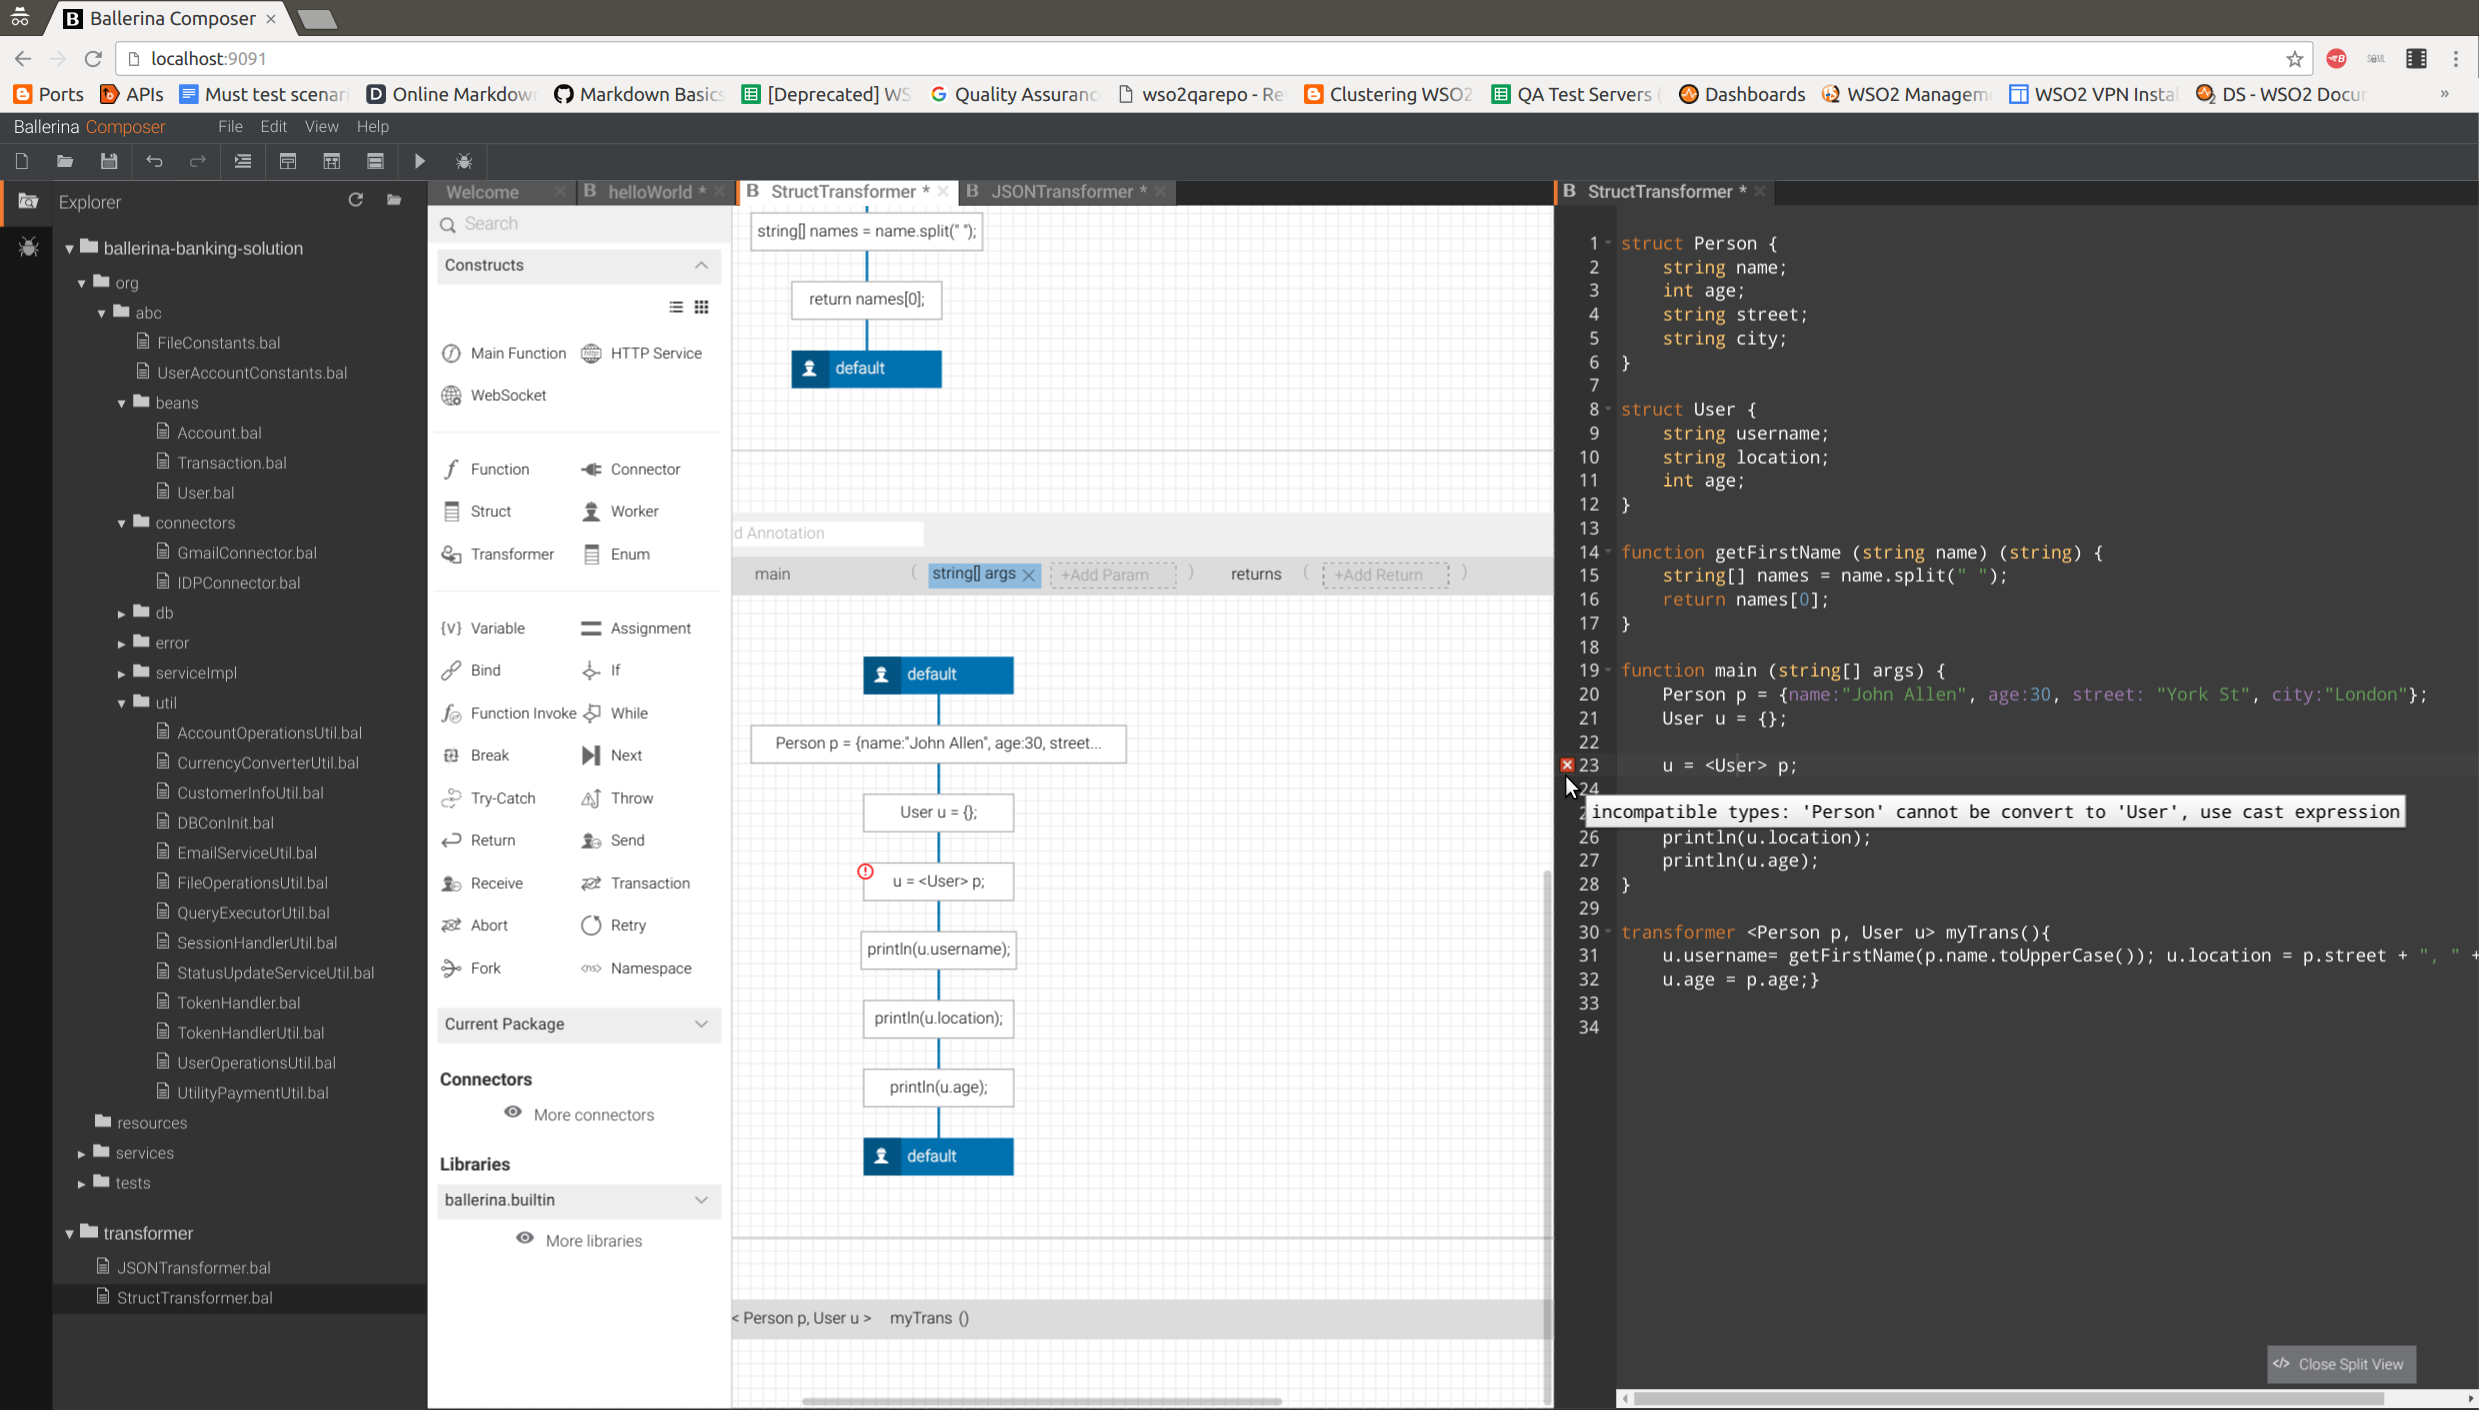
Task: Switch to the JSONTransformer tab
Action: pyautogui.click(x=1060, y=191)
